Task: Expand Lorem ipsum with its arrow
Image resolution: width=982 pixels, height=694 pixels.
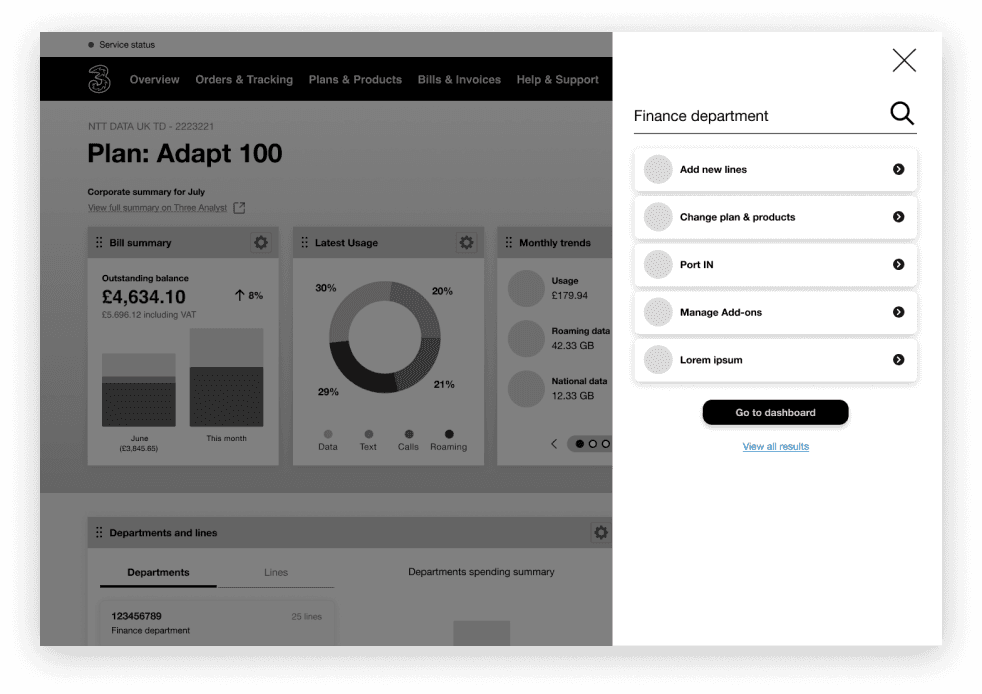Action: (898, 360)
